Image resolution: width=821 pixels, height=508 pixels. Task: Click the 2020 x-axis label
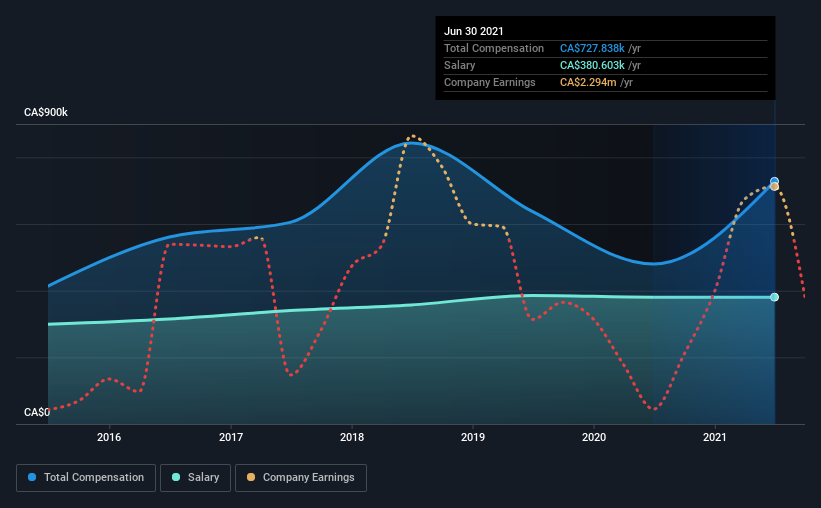click(594, 437)
